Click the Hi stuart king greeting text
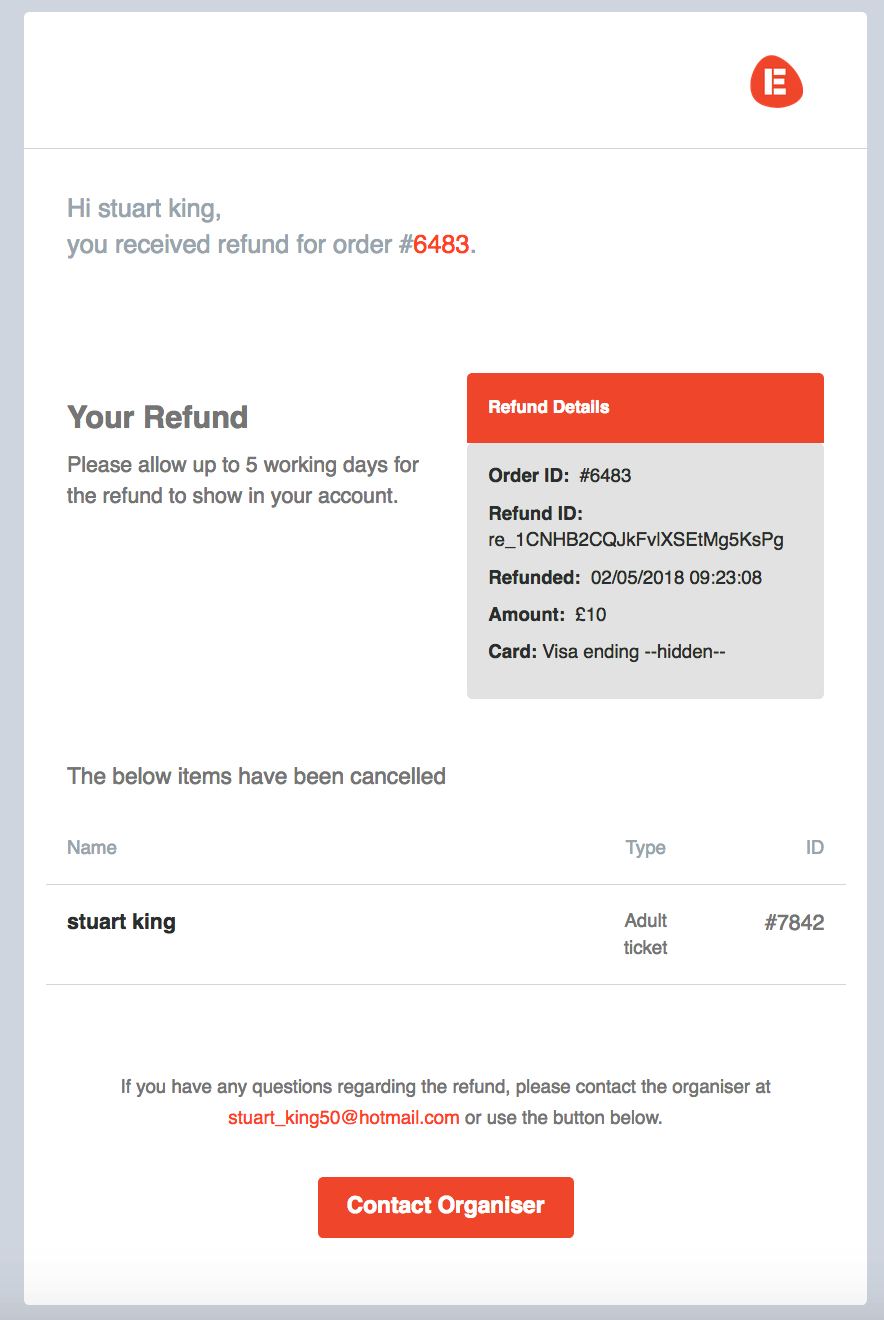This screenshot has width=884, height=1320. (144, 209)
